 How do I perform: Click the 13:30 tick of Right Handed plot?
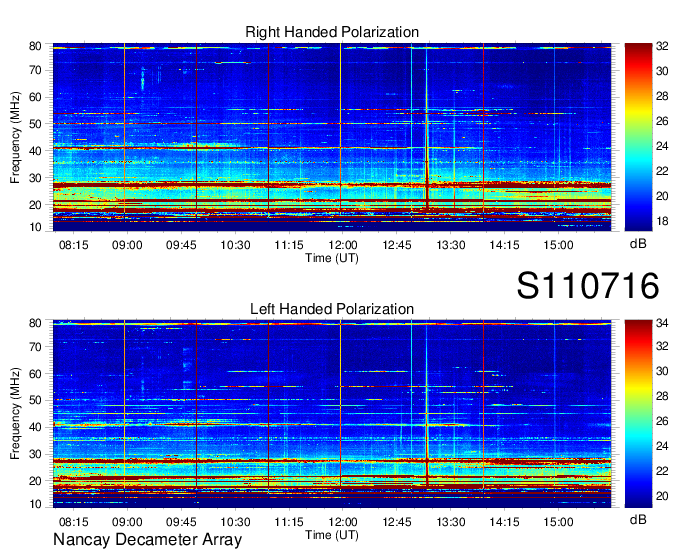point(451,245)
